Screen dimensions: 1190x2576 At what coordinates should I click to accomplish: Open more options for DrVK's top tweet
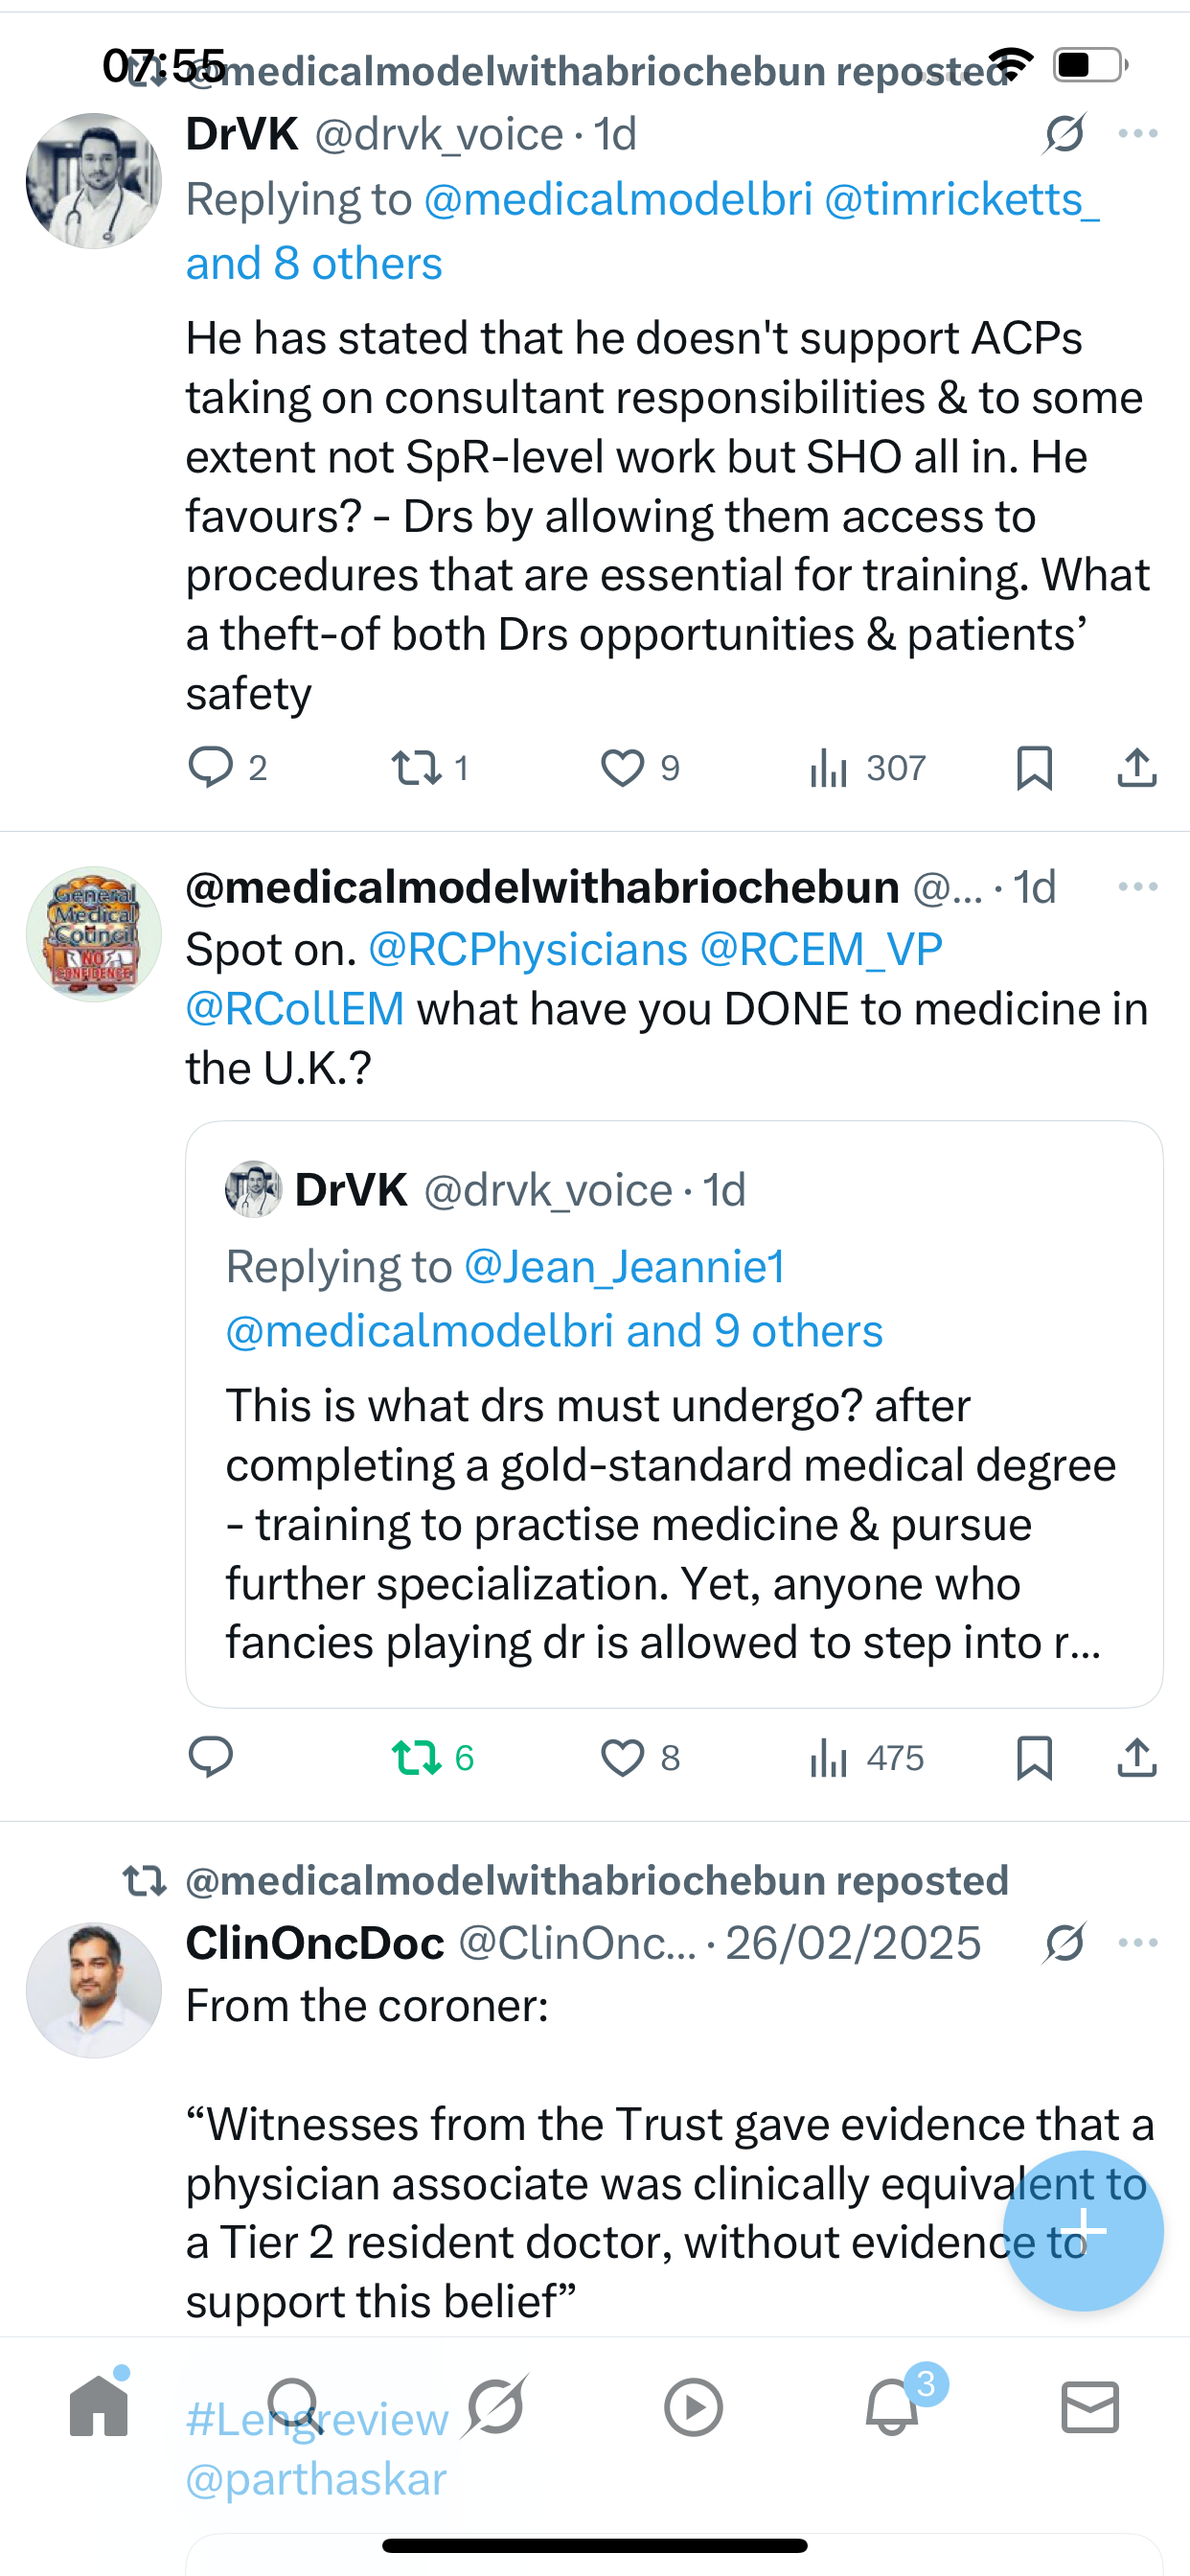tap(1138, 134)
